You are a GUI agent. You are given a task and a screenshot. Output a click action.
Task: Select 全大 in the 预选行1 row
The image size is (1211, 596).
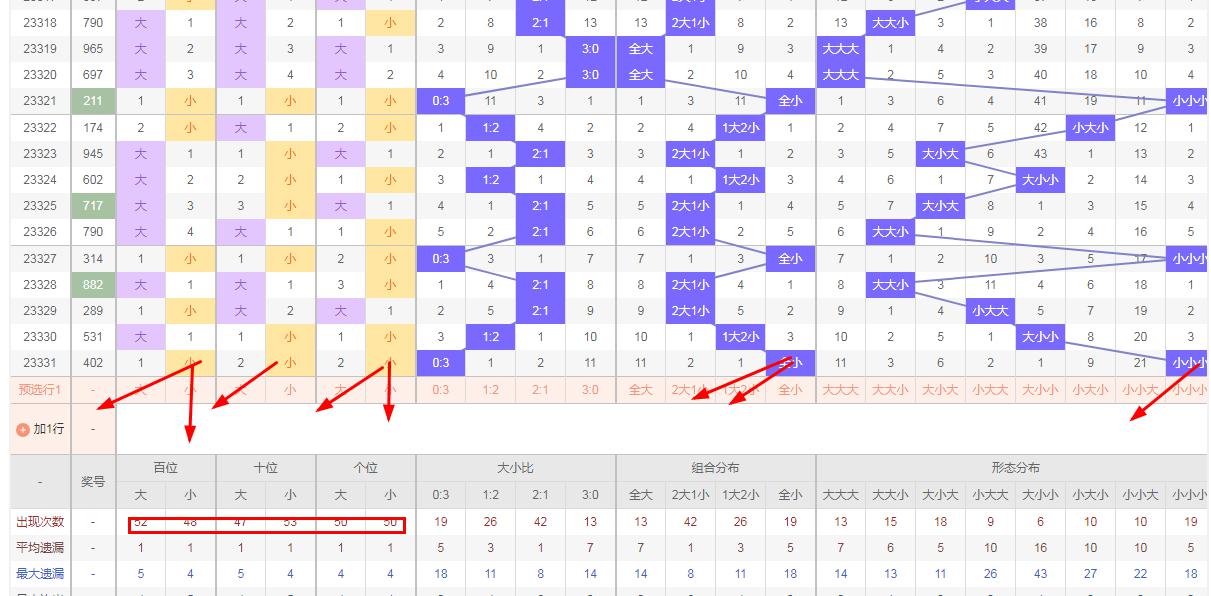point(640,390)
